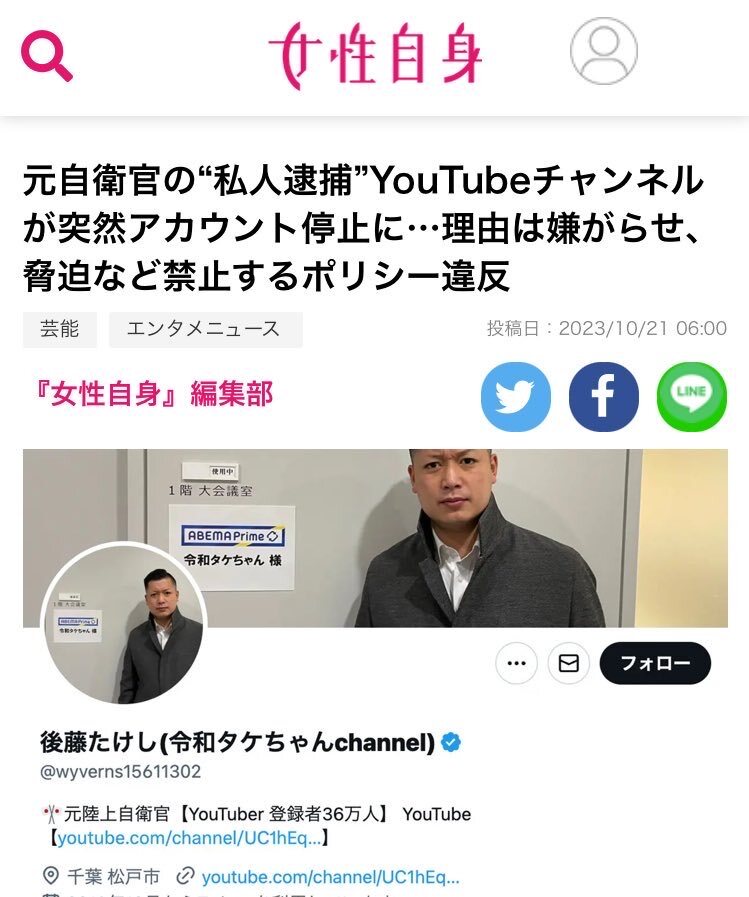Click the @wyverns15611302 handle
Image resolution: width=749 pixels, height=897 pixels.
tap(120, 772)
